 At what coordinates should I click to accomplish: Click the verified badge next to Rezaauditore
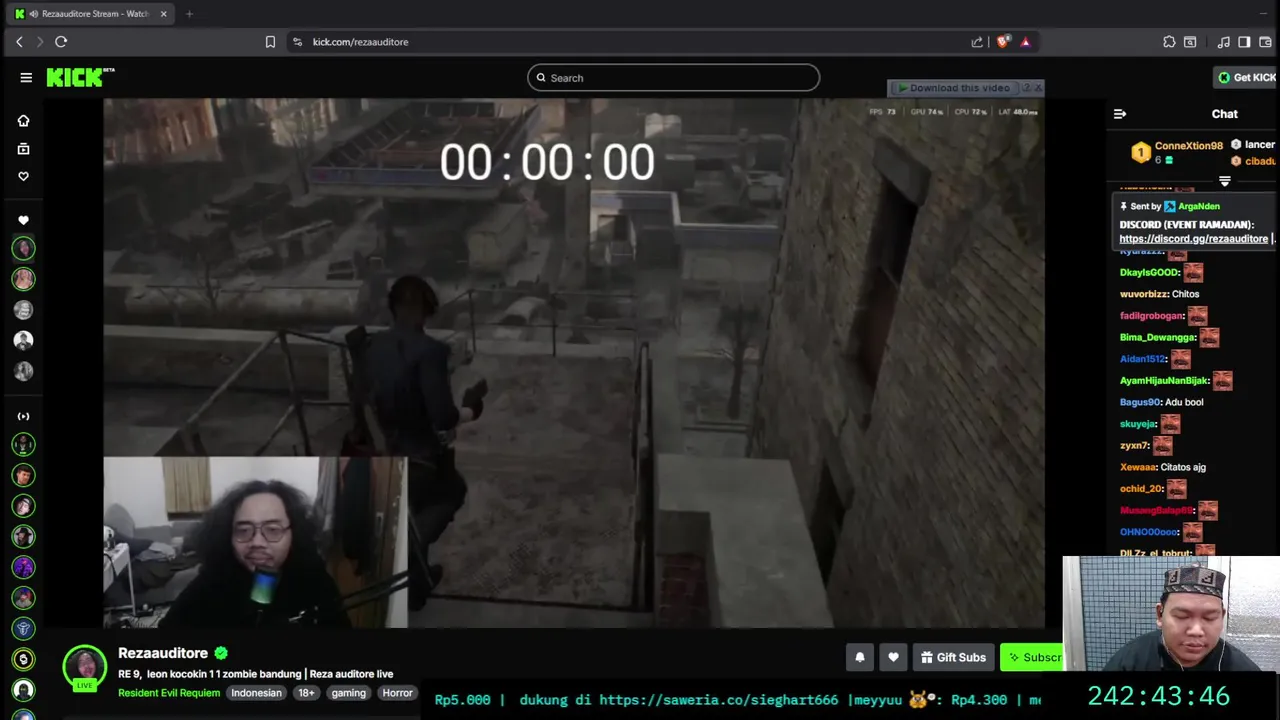coord(221,653)
